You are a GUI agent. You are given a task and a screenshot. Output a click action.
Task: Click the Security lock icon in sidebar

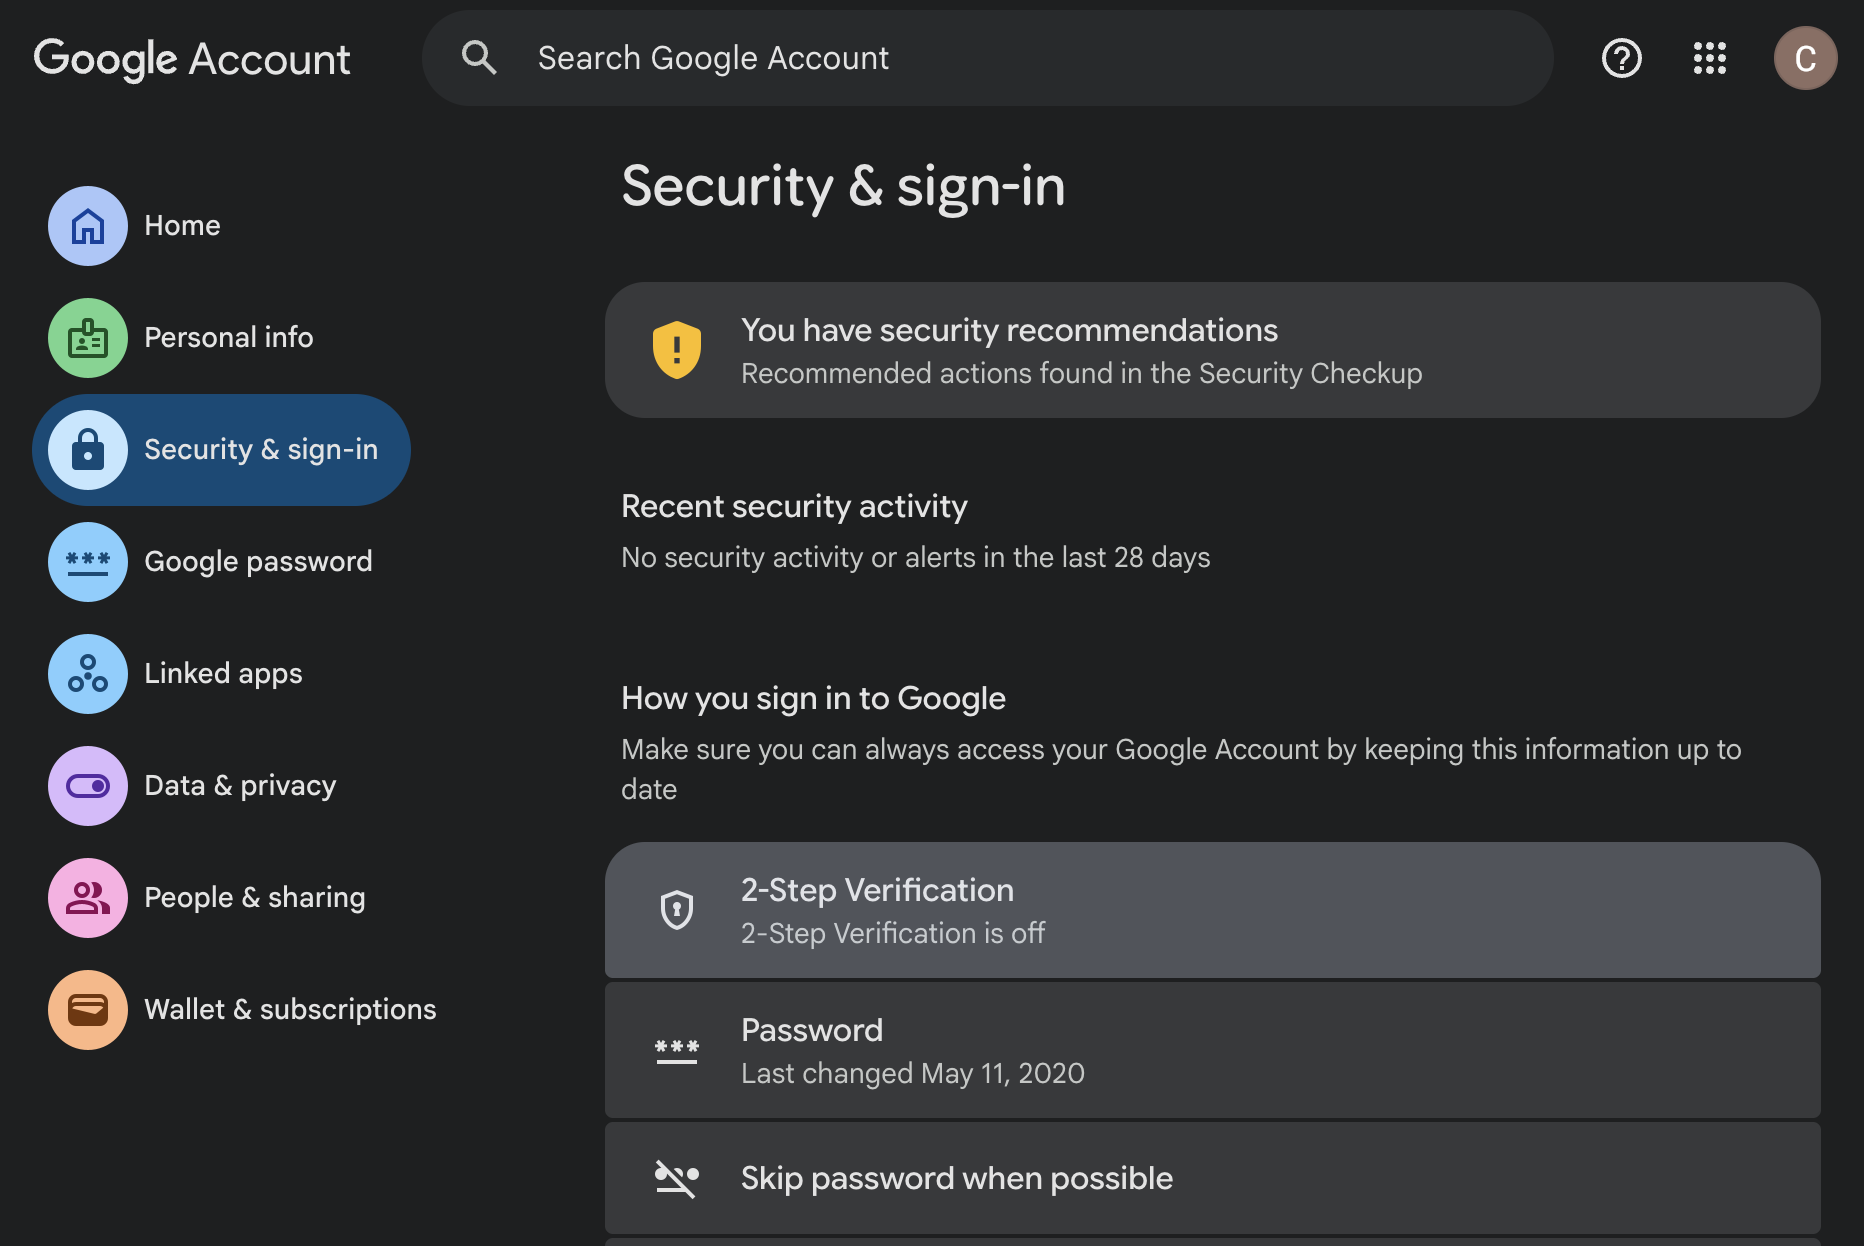coord(88,450)
